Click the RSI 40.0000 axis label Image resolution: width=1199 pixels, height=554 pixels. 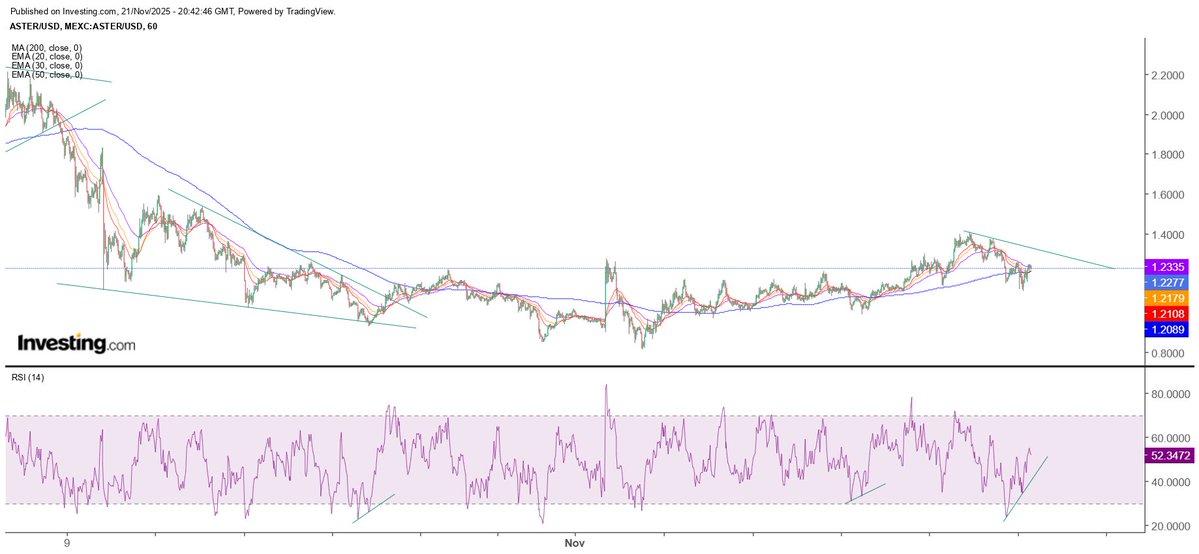(1171, 482)
